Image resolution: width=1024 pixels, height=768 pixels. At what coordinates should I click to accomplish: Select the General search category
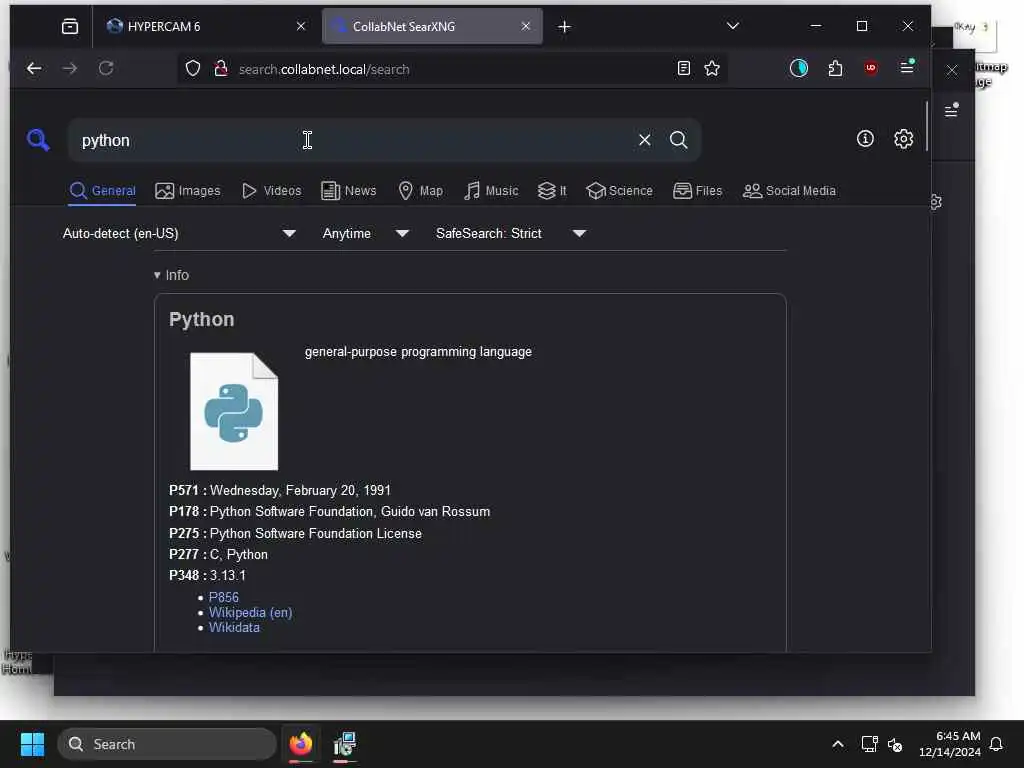pos(103,191)
